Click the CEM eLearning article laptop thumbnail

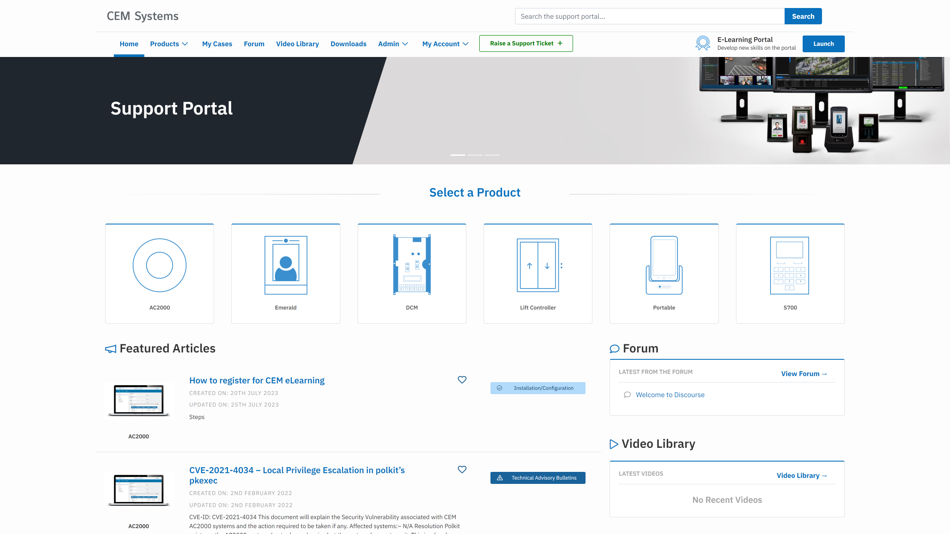point(138,400)
